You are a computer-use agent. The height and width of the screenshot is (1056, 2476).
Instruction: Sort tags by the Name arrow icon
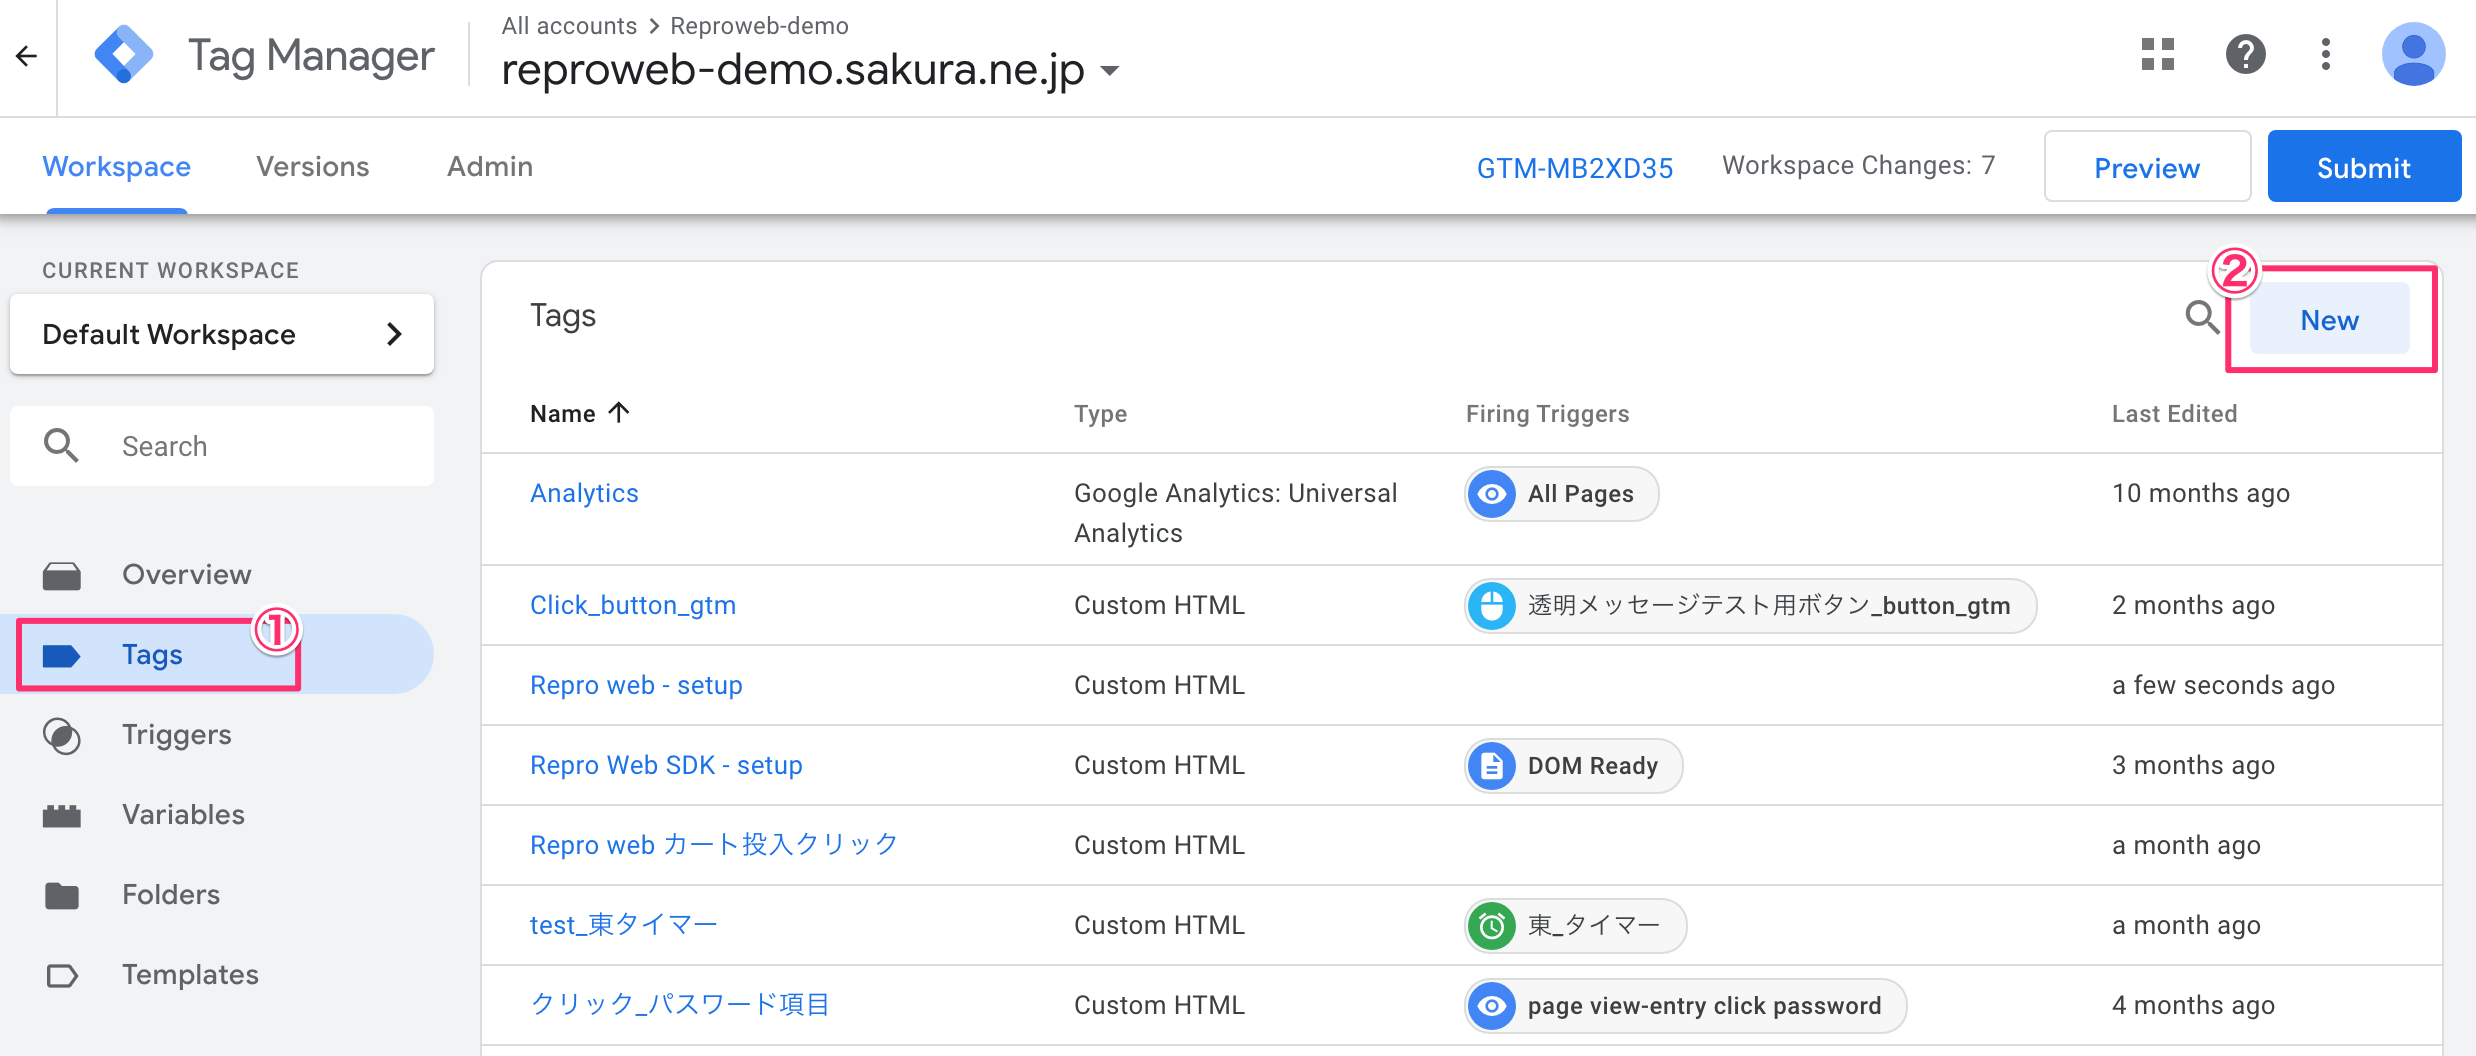click(x=619, y=412)
